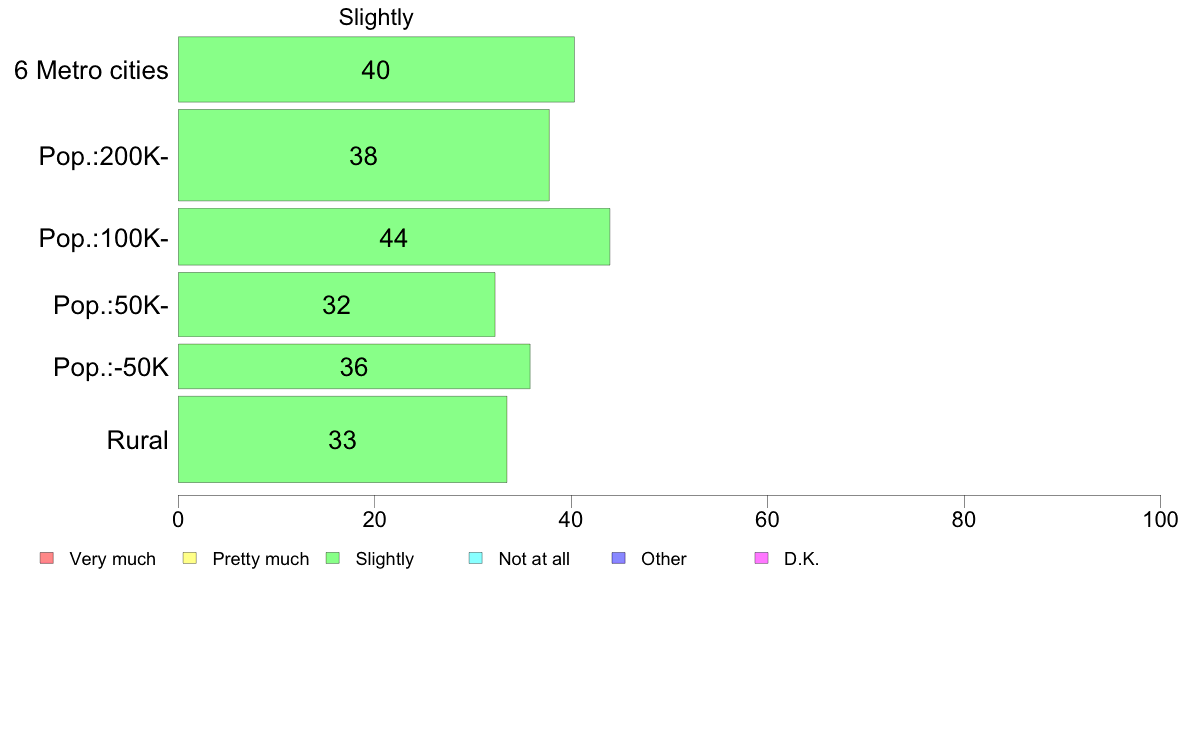Click the Rural axis label
The image size is (1188, 736).
coord(137,440)
